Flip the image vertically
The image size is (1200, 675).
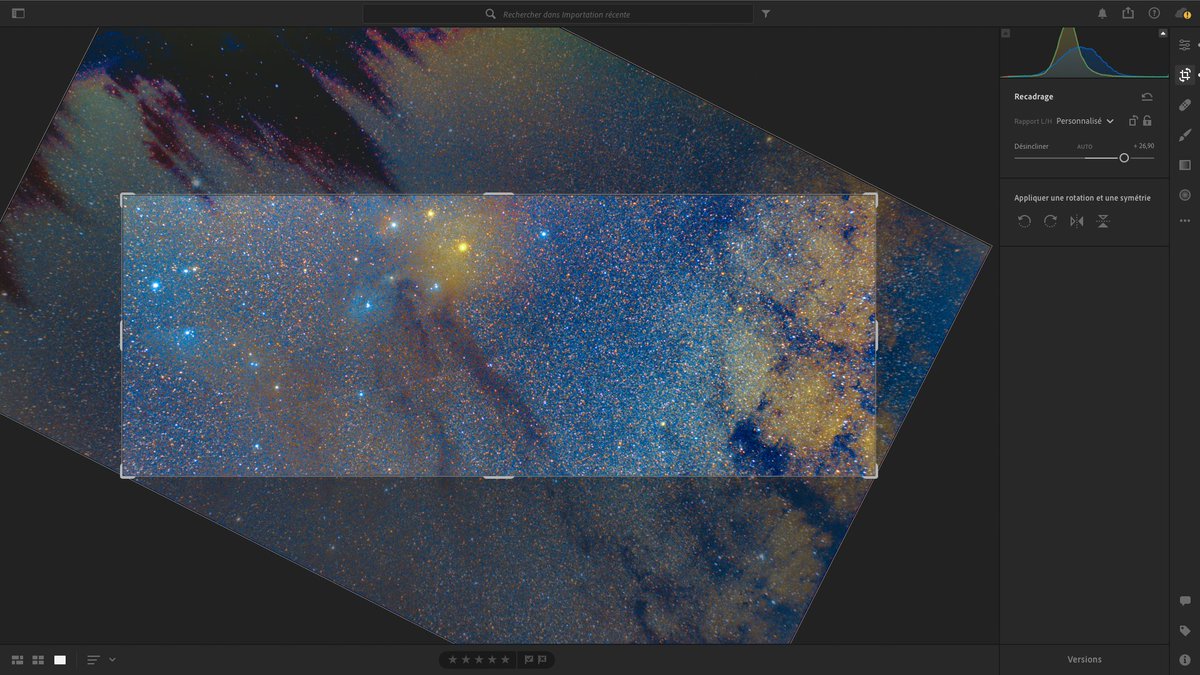[x=1102, y=221]
